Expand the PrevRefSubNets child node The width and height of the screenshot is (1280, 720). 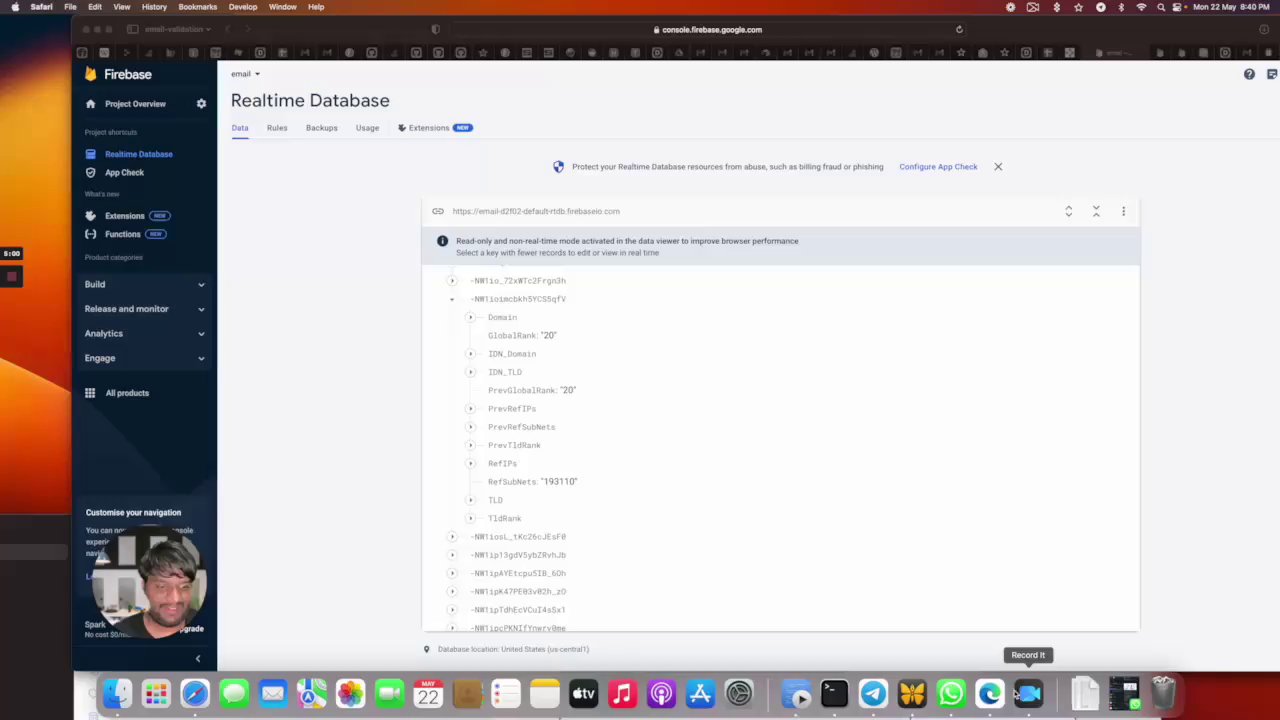[x=470, y=427]
